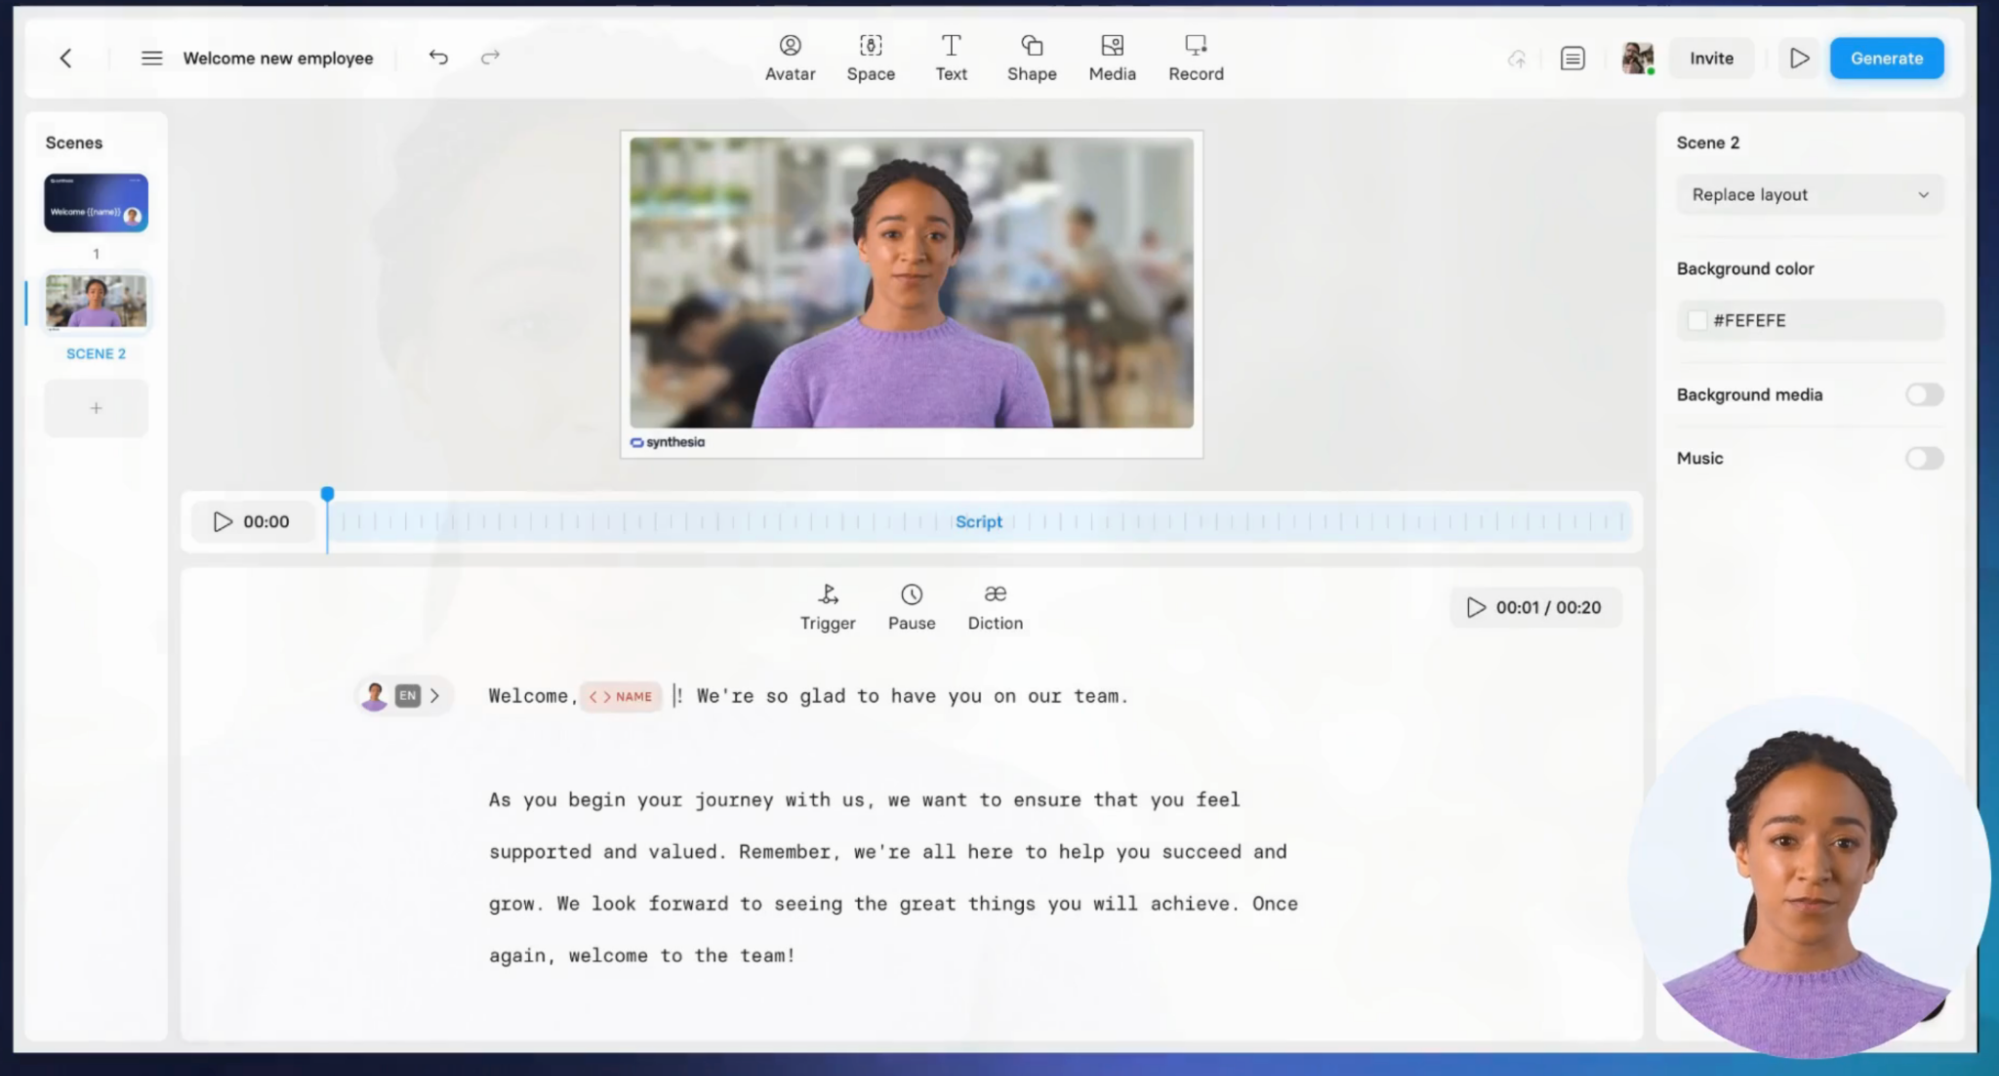Enable the Background media toggle
Image resolution: width=1999 pixels, height=1076 pixels.
1923,395
